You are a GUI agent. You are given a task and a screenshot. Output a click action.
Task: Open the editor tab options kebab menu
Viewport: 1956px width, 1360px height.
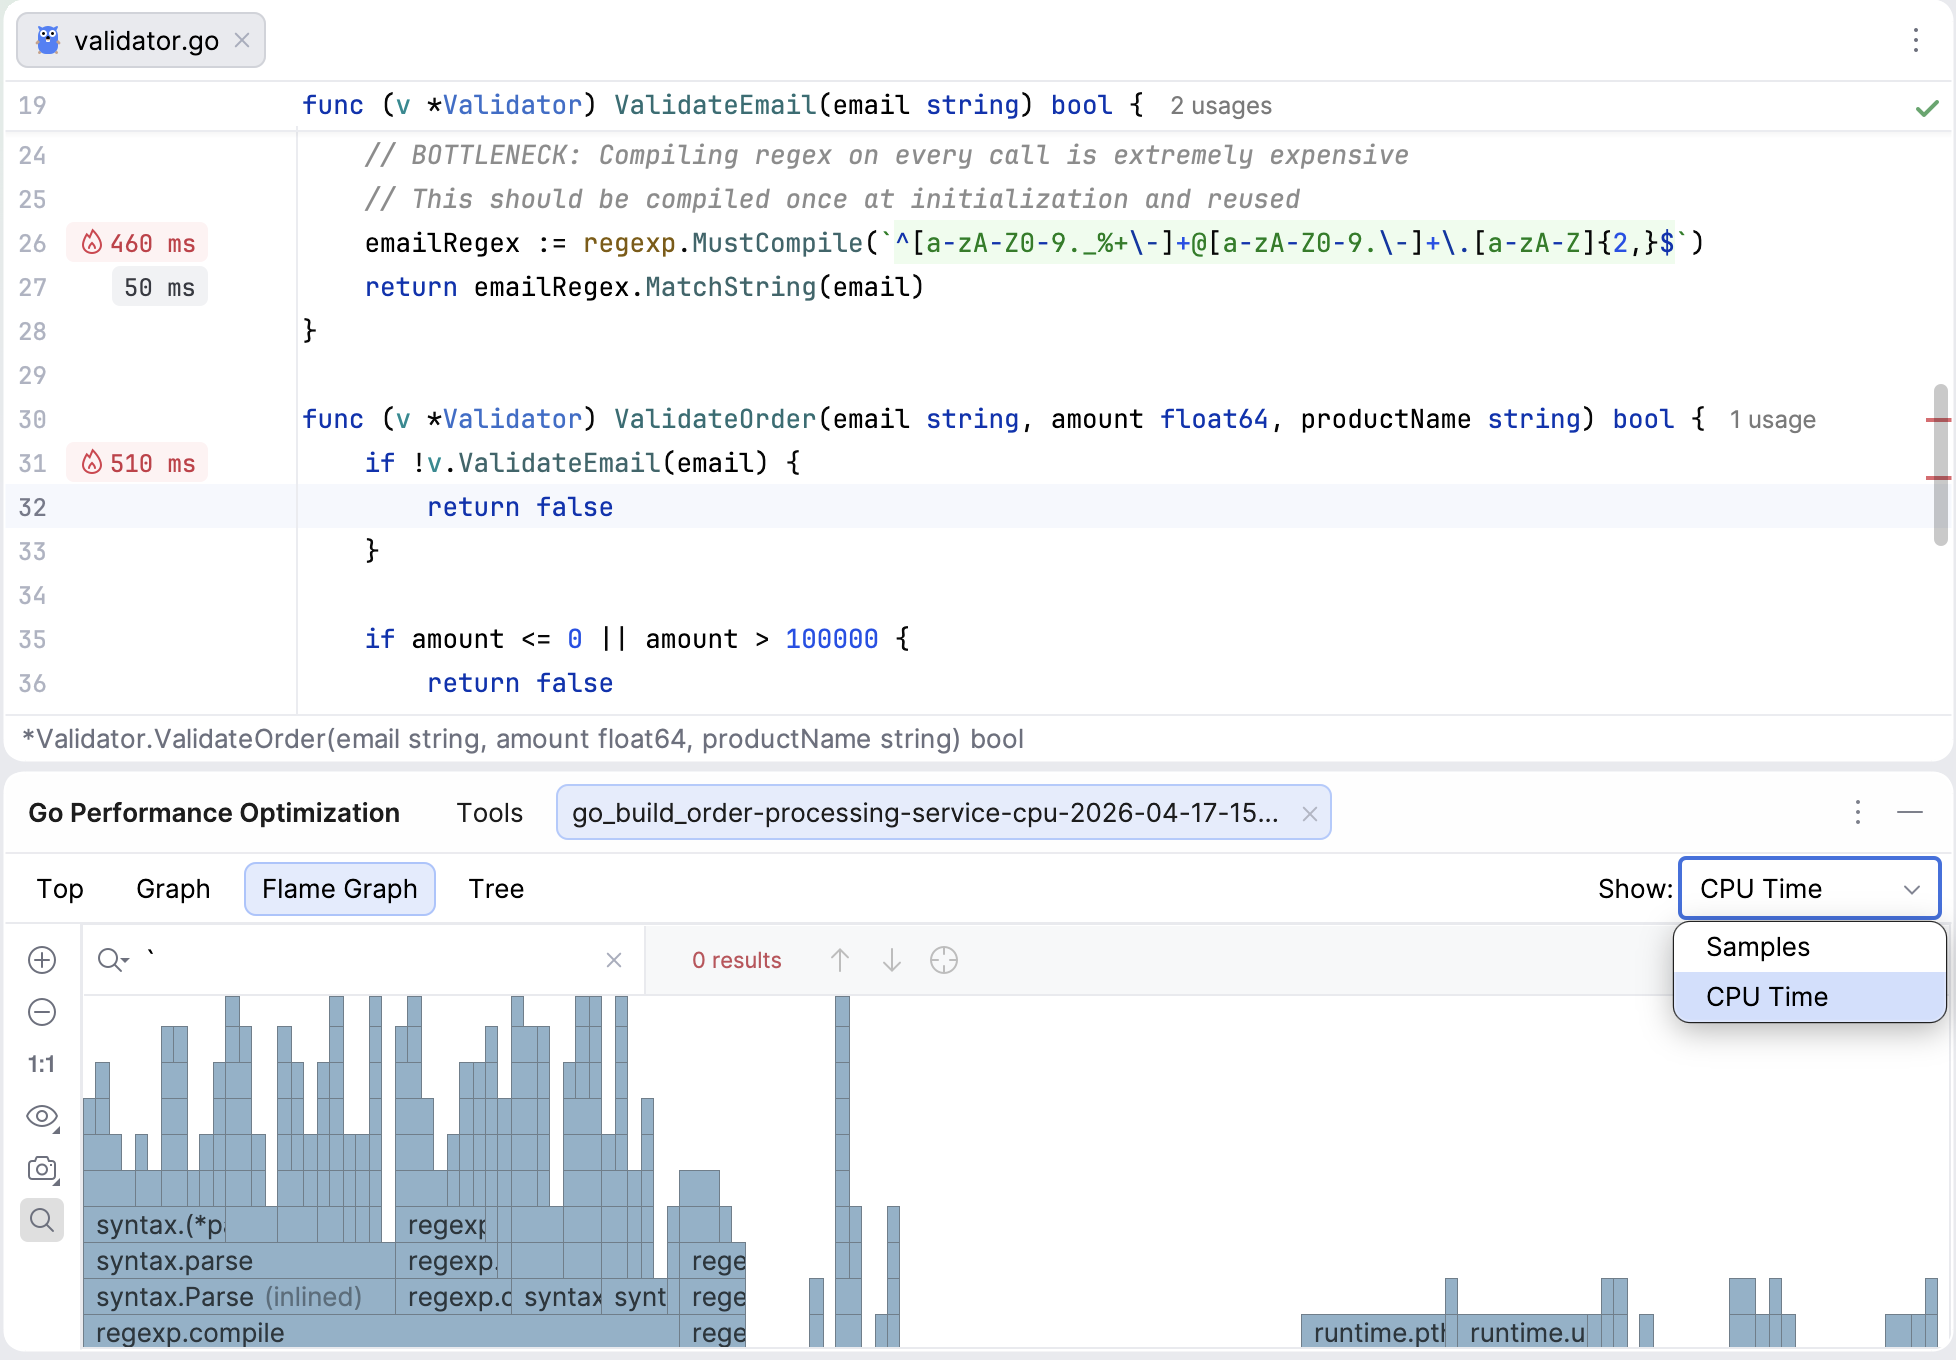[1915, 40]
